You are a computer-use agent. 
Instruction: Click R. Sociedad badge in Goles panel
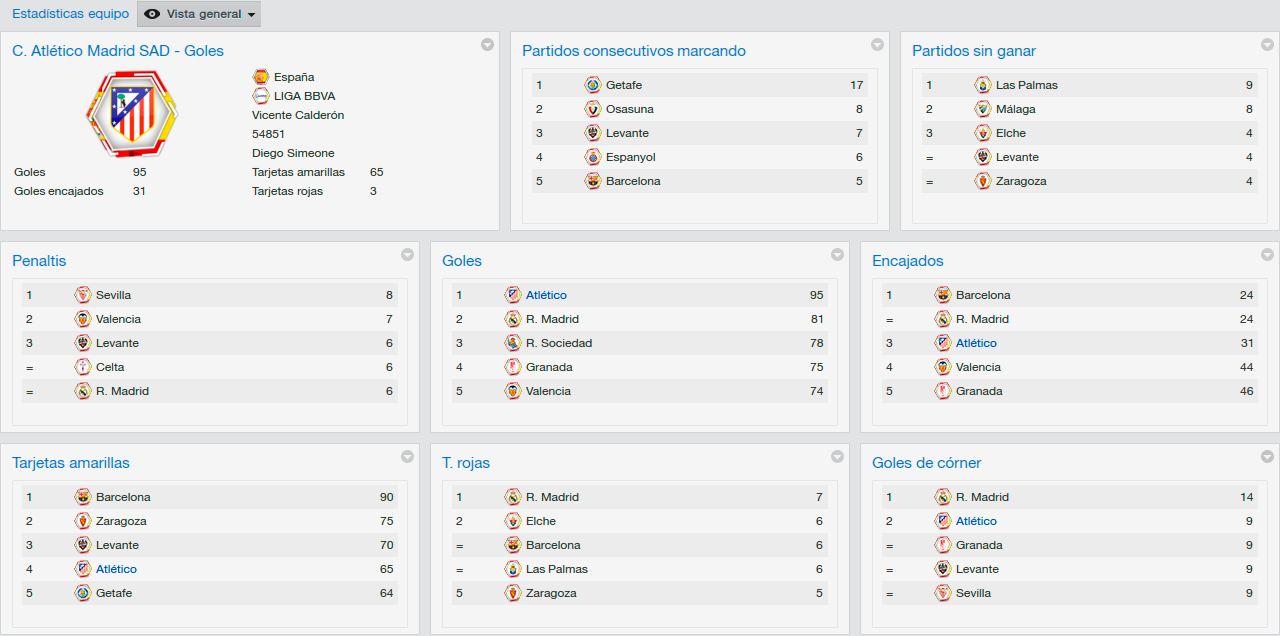click(x=513, y=343)
